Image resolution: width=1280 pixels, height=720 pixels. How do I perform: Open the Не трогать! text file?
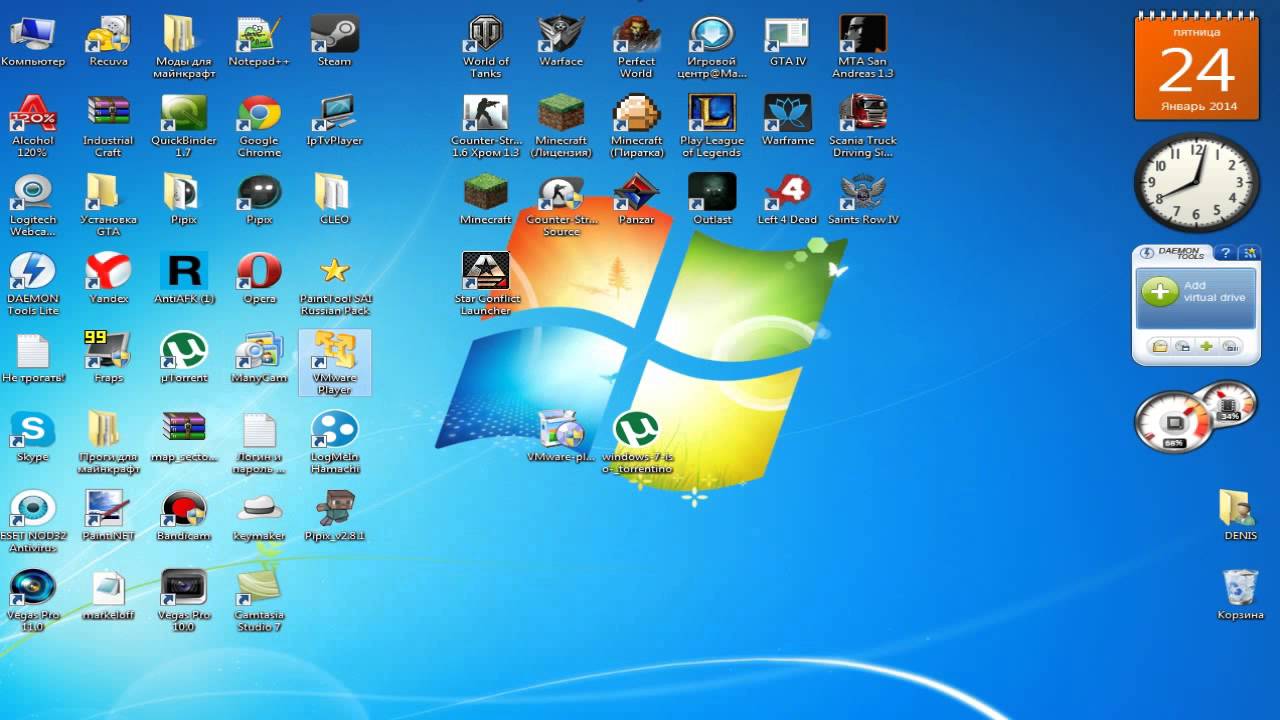33,358
